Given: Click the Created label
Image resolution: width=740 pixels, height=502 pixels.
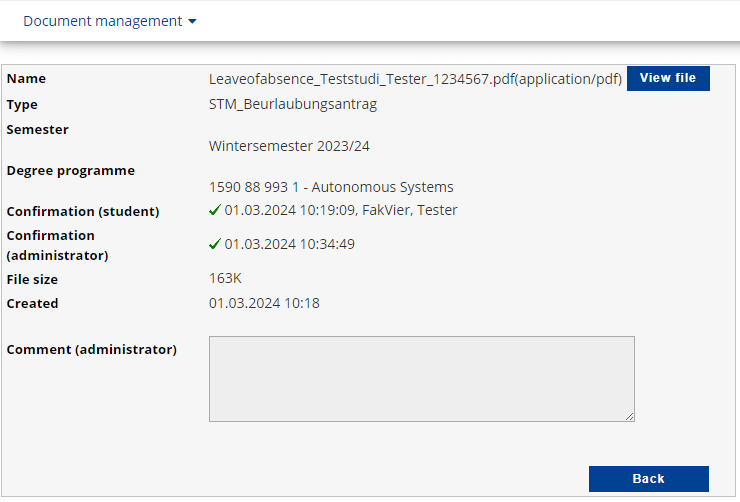Looking at the screenshot, I should (x=33, y=303).
